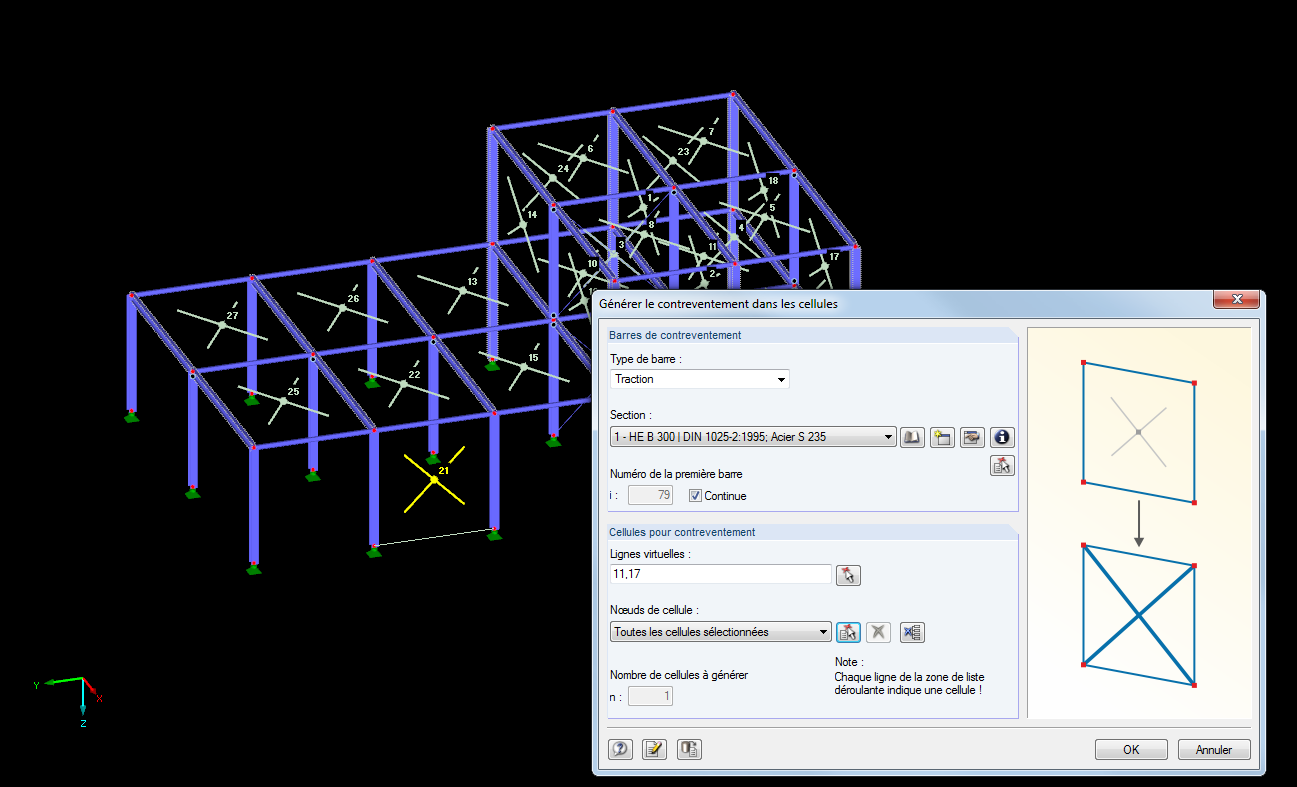Click the icon right of the notepad icon
Viewport: 1297px width, 787px height.
689,749
